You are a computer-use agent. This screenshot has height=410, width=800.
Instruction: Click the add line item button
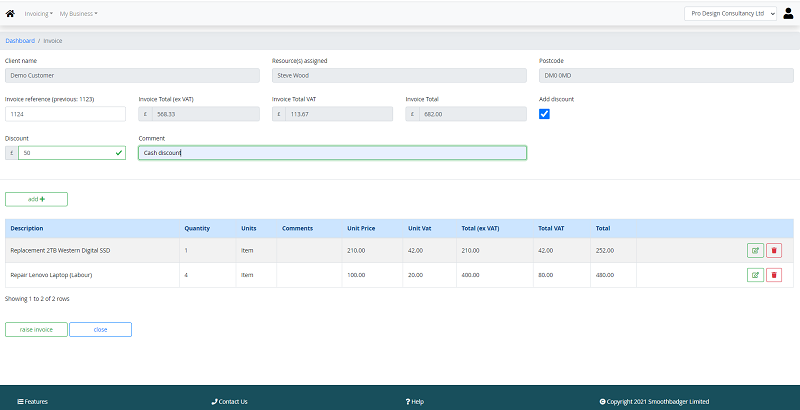pos(36,199)
